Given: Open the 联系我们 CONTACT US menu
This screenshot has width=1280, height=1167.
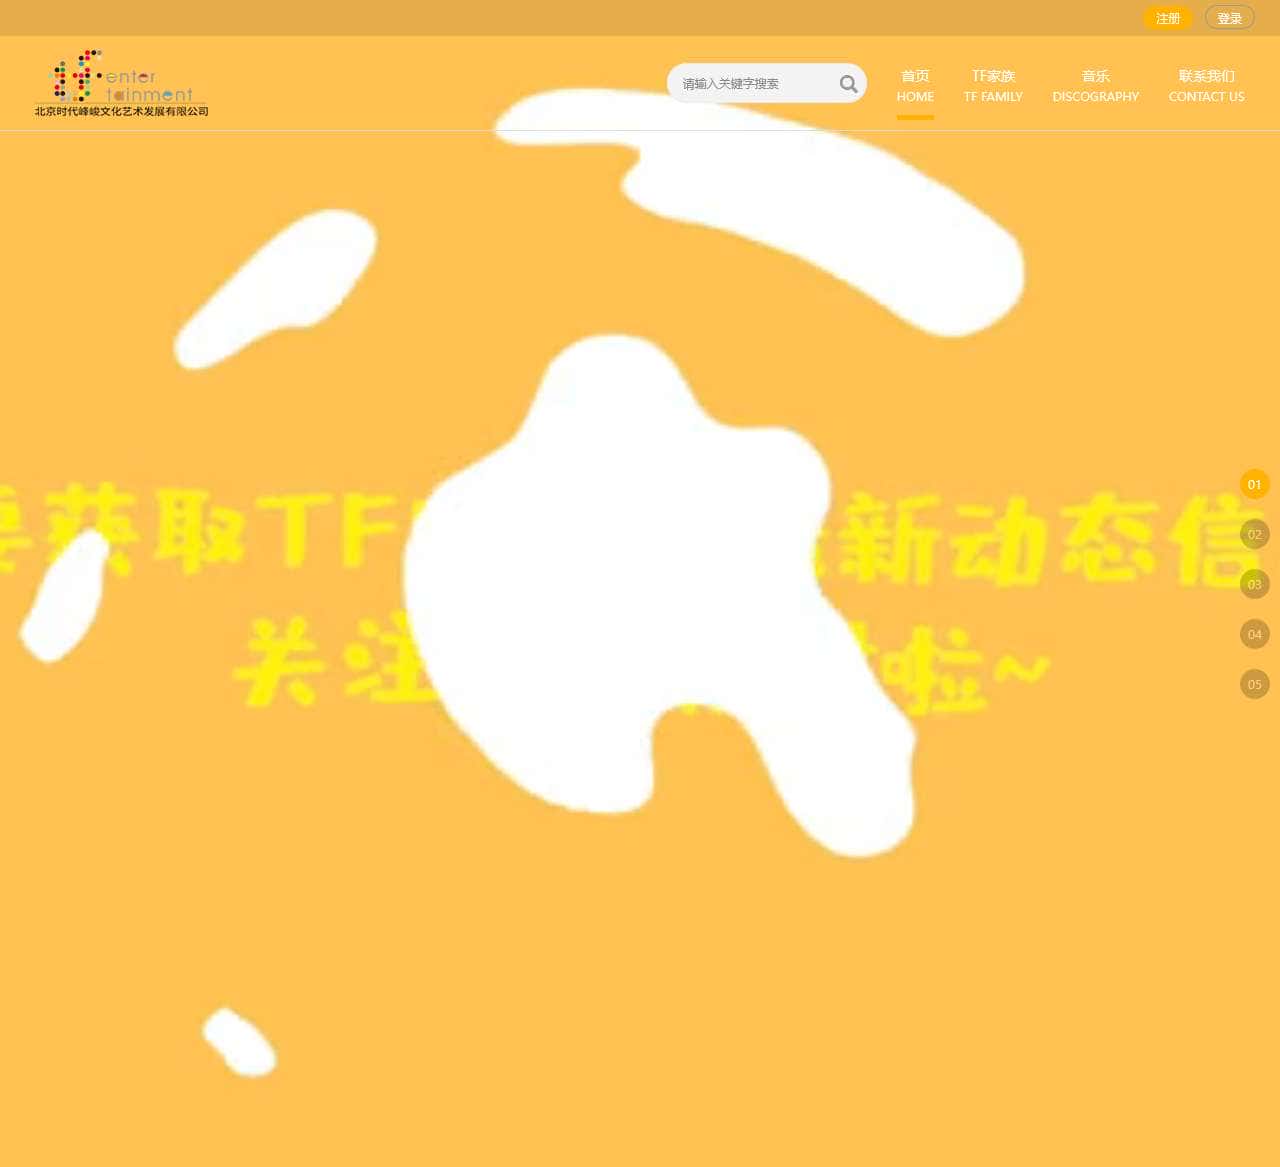Looking at the screenshot, I should [x=1207, y=86].
